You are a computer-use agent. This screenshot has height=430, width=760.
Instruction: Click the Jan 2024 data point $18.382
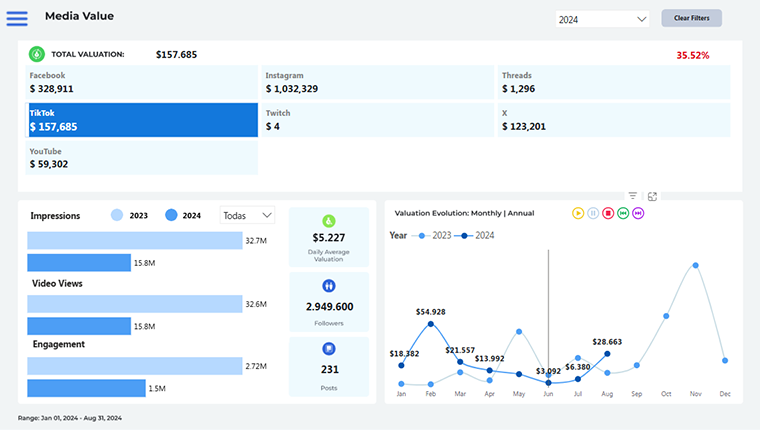pos(401,366)
